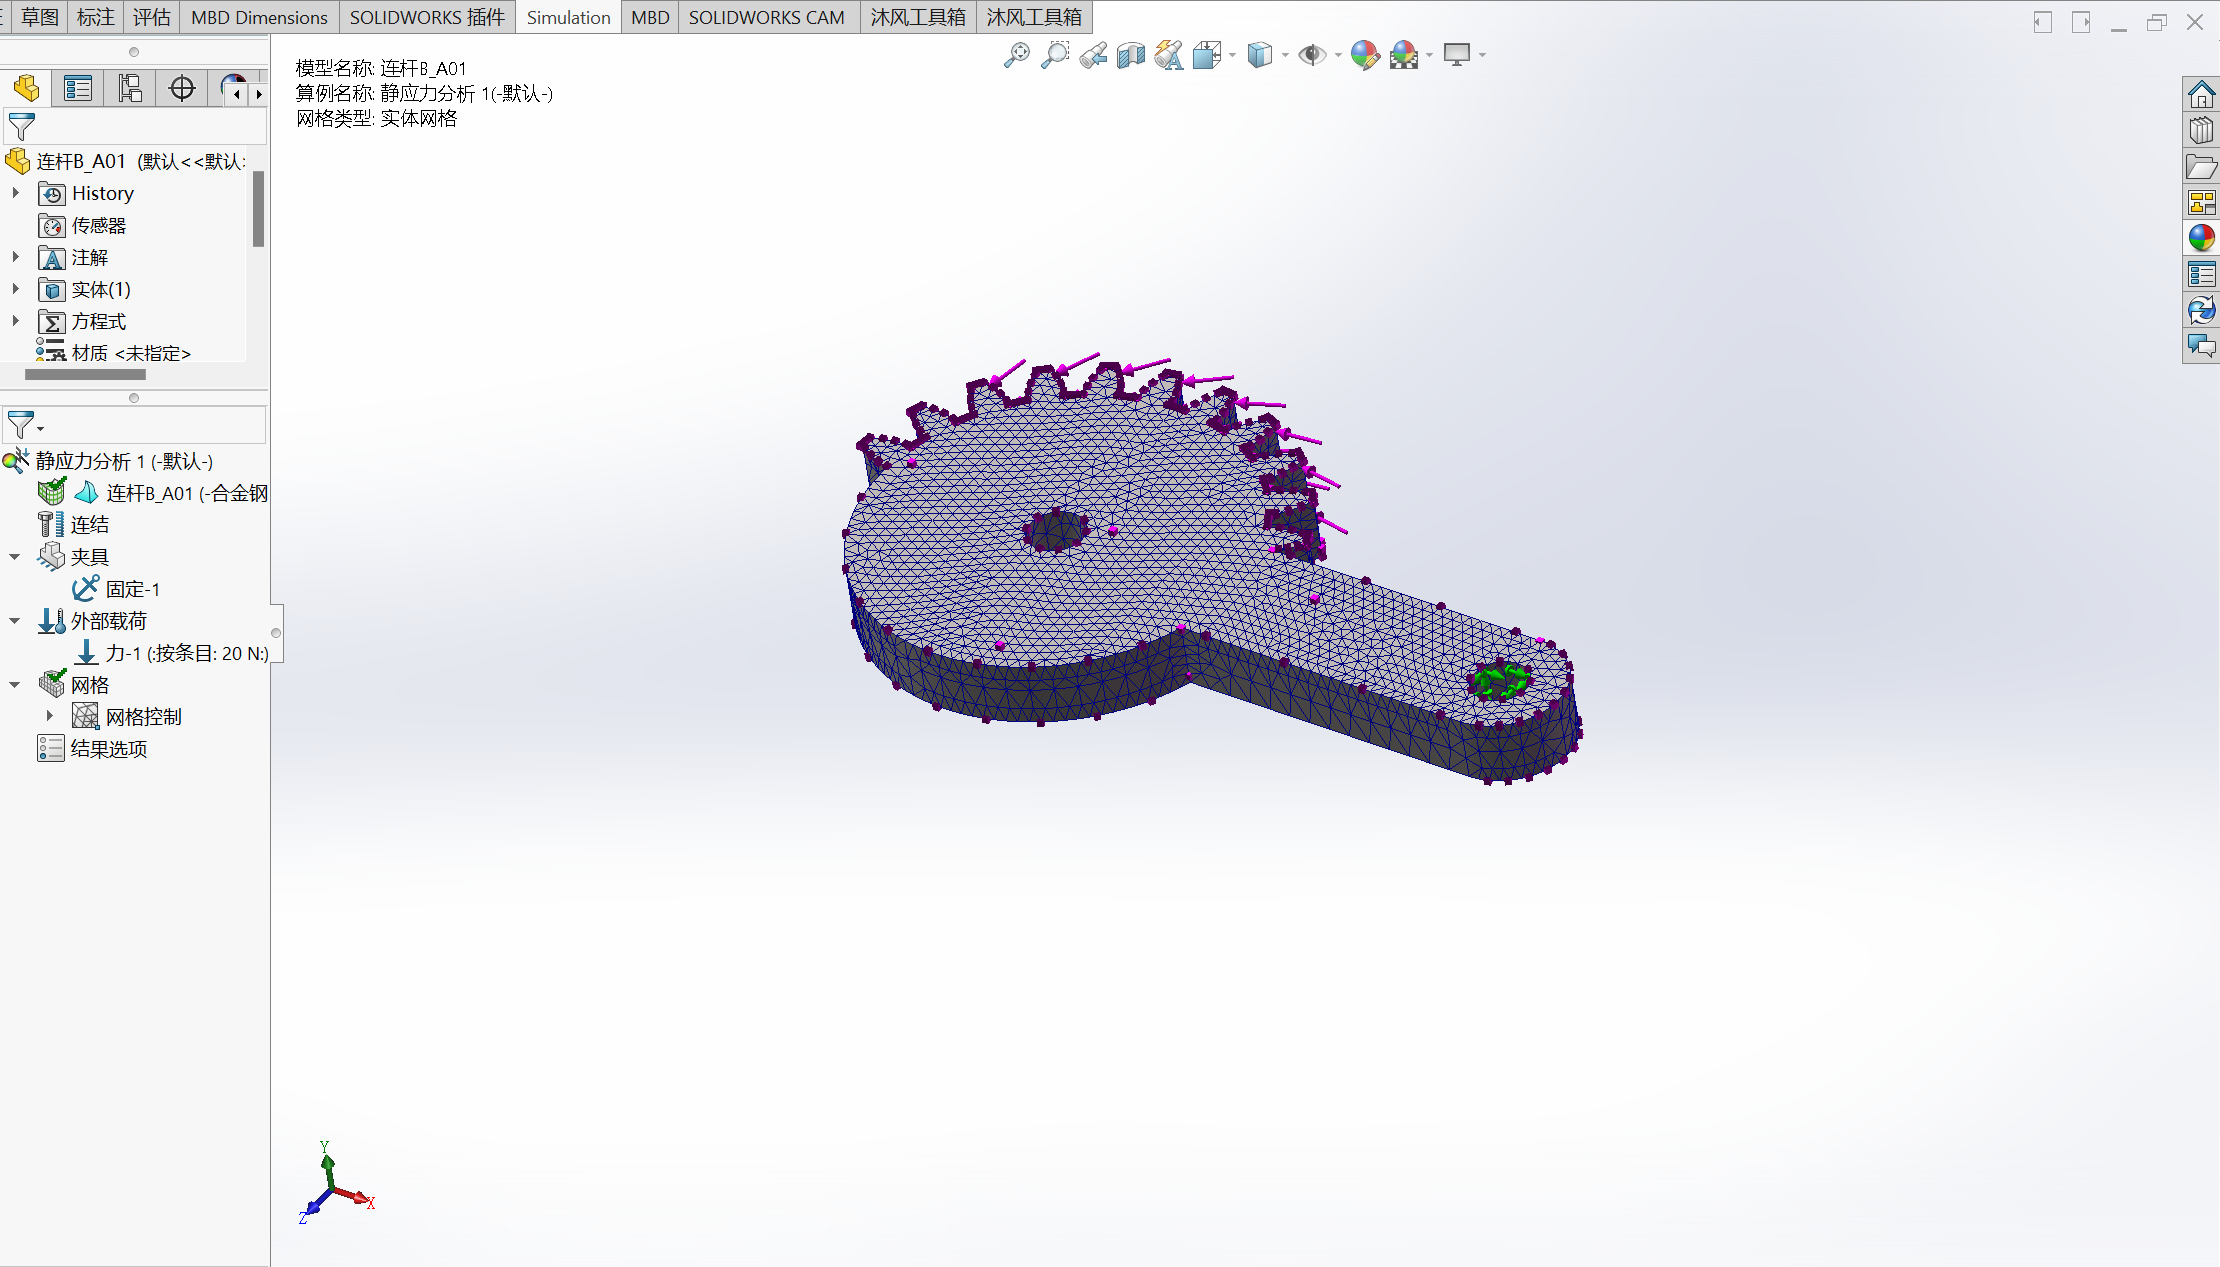Open the Apply Scene dropdown arrow
The width and height of the screenshot is (2220, 1267).
tap(1430, 56)
